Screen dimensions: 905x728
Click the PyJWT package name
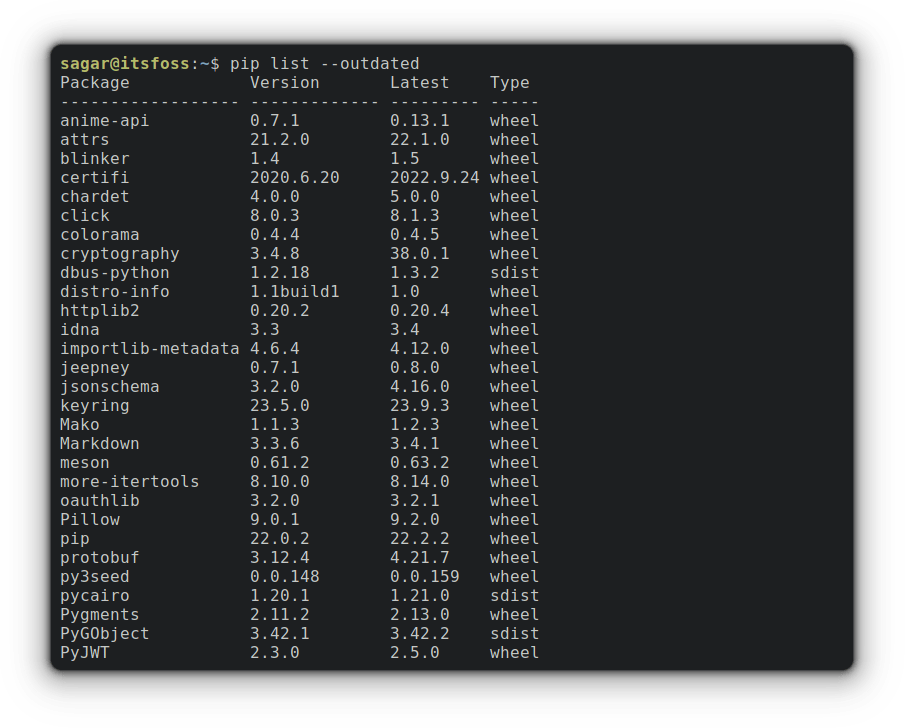click(x=84, y=653)
